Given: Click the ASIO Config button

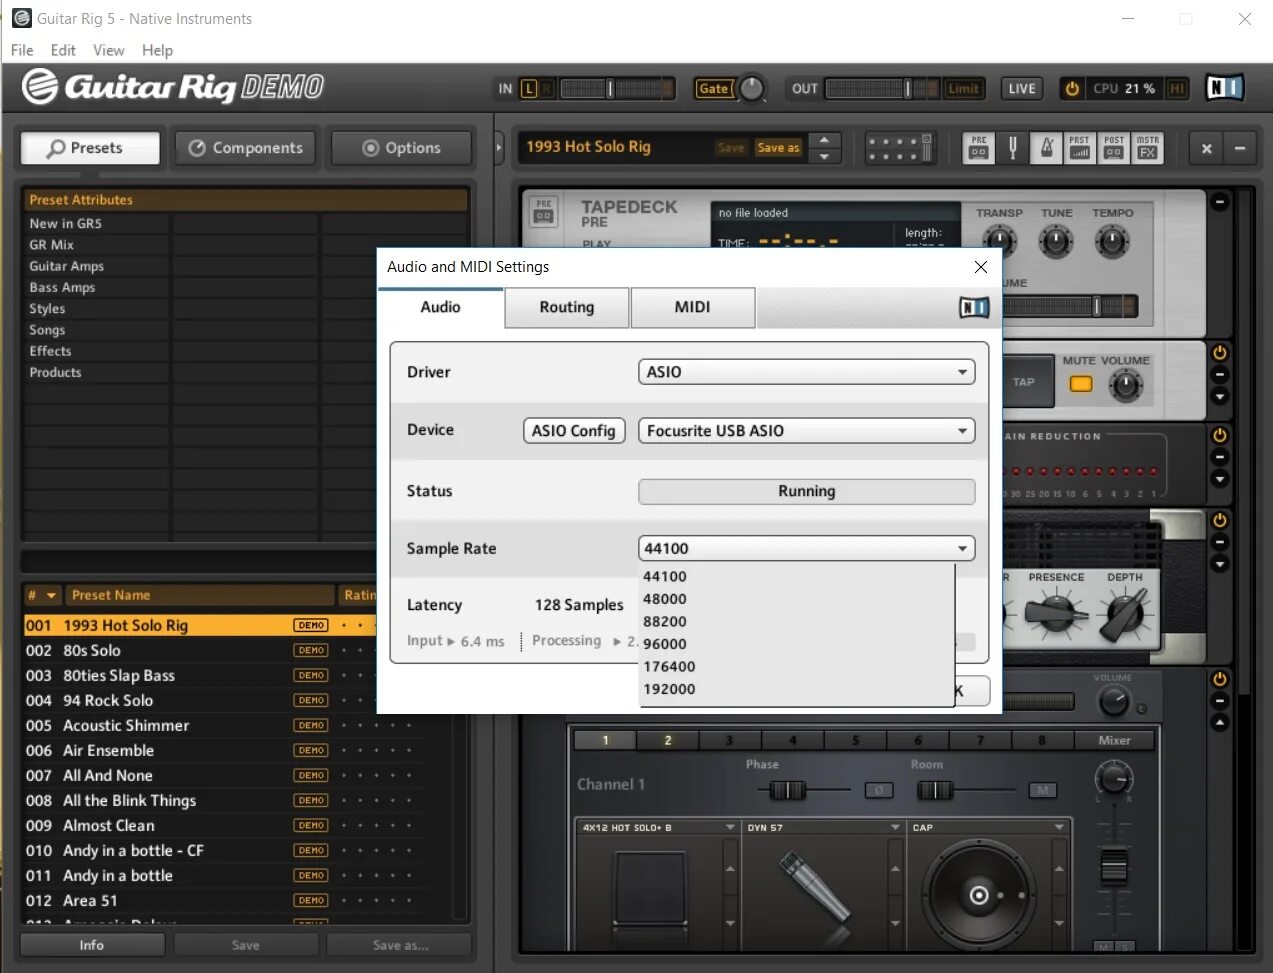Looking at the screenshot, I should [573, 430].
